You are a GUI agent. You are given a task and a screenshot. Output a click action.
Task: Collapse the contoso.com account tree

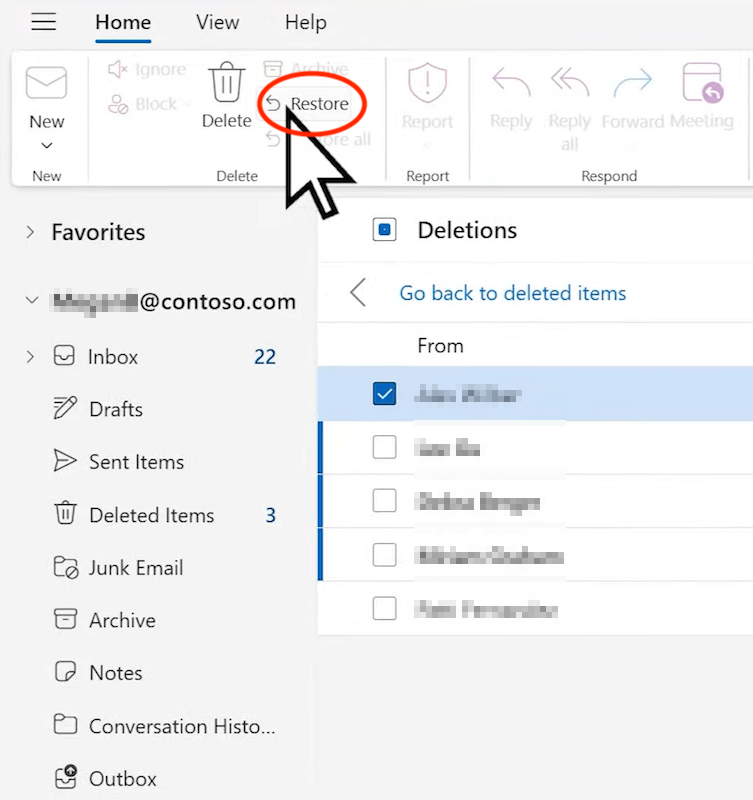tap(32, 300)
